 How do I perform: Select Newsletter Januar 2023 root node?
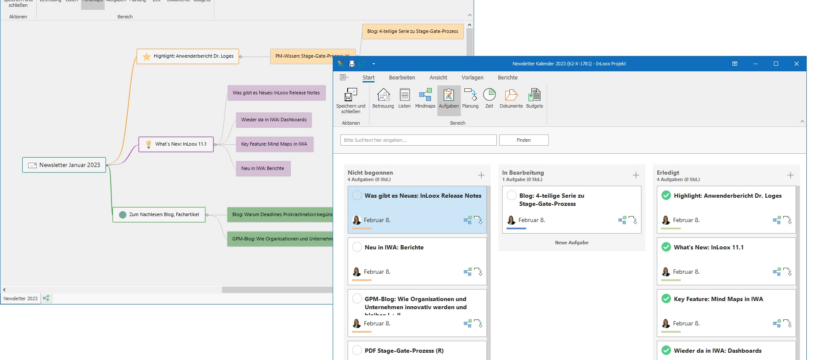[64, 165]
